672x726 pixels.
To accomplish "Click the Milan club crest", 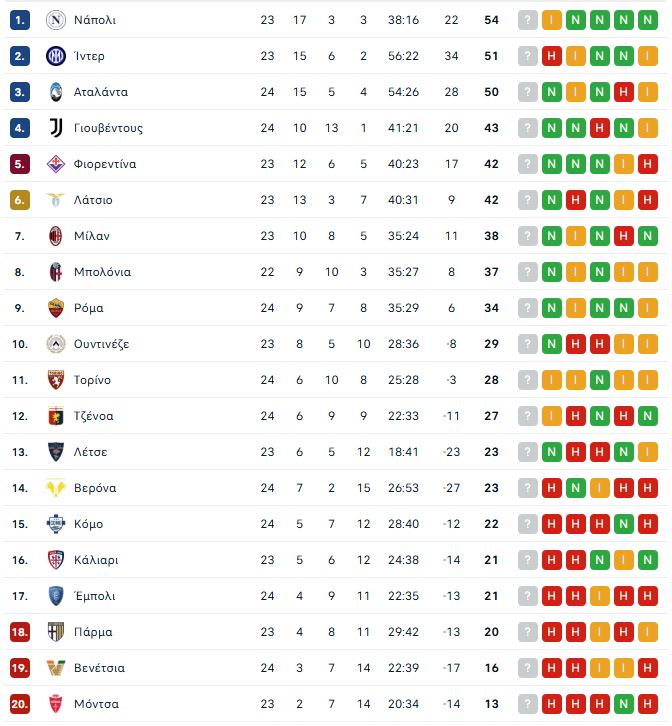I will pos(55,236).
